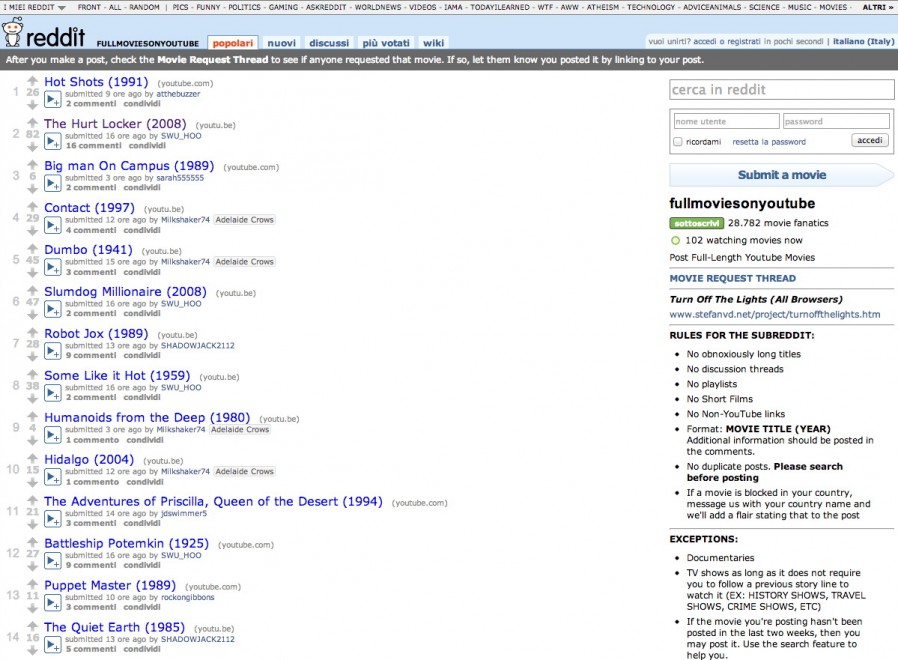Expand video preview for The Hurt Locker
Viewport: 898px width, 660px height.
pyautogui.click(x=53, y=142)
